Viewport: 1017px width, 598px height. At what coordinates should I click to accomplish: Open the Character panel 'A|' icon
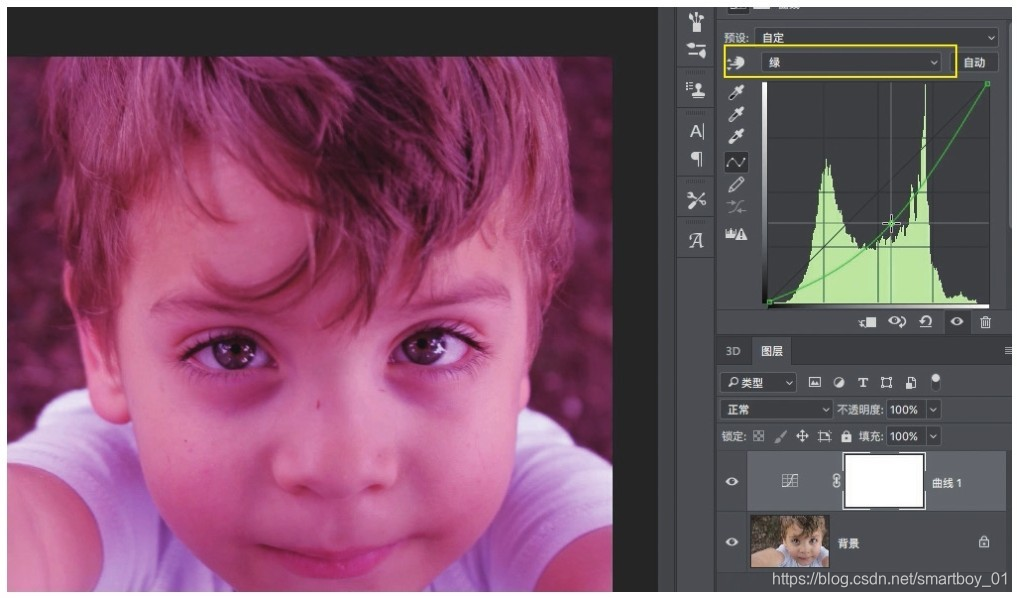(697, 131)
